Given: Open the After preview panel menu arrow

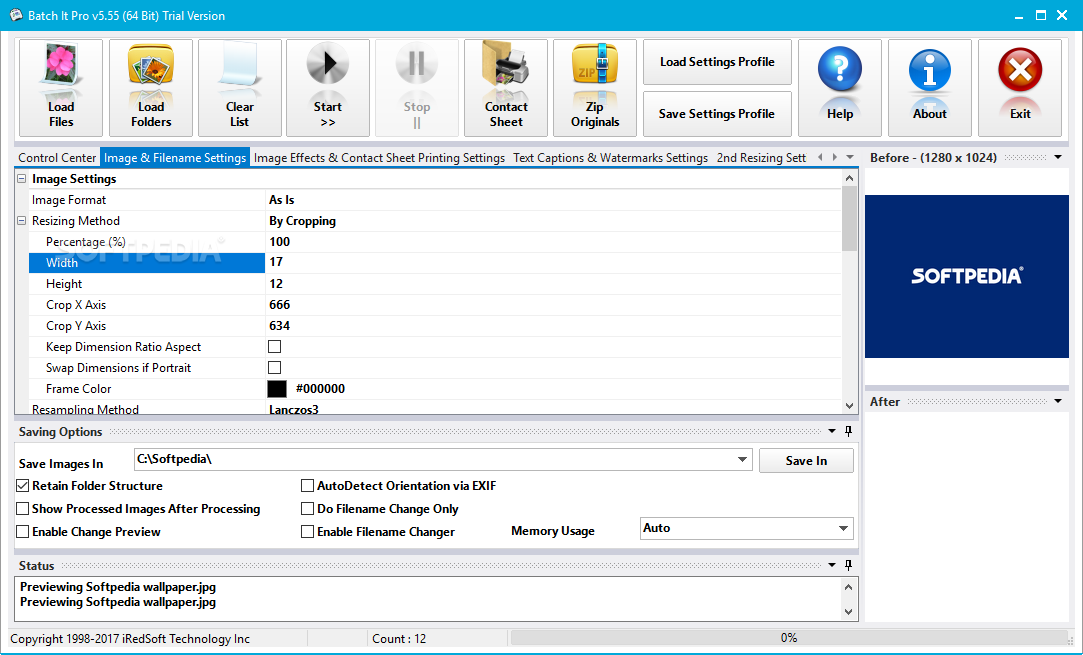Looking at the screenshot, I should pos(1058,401).
